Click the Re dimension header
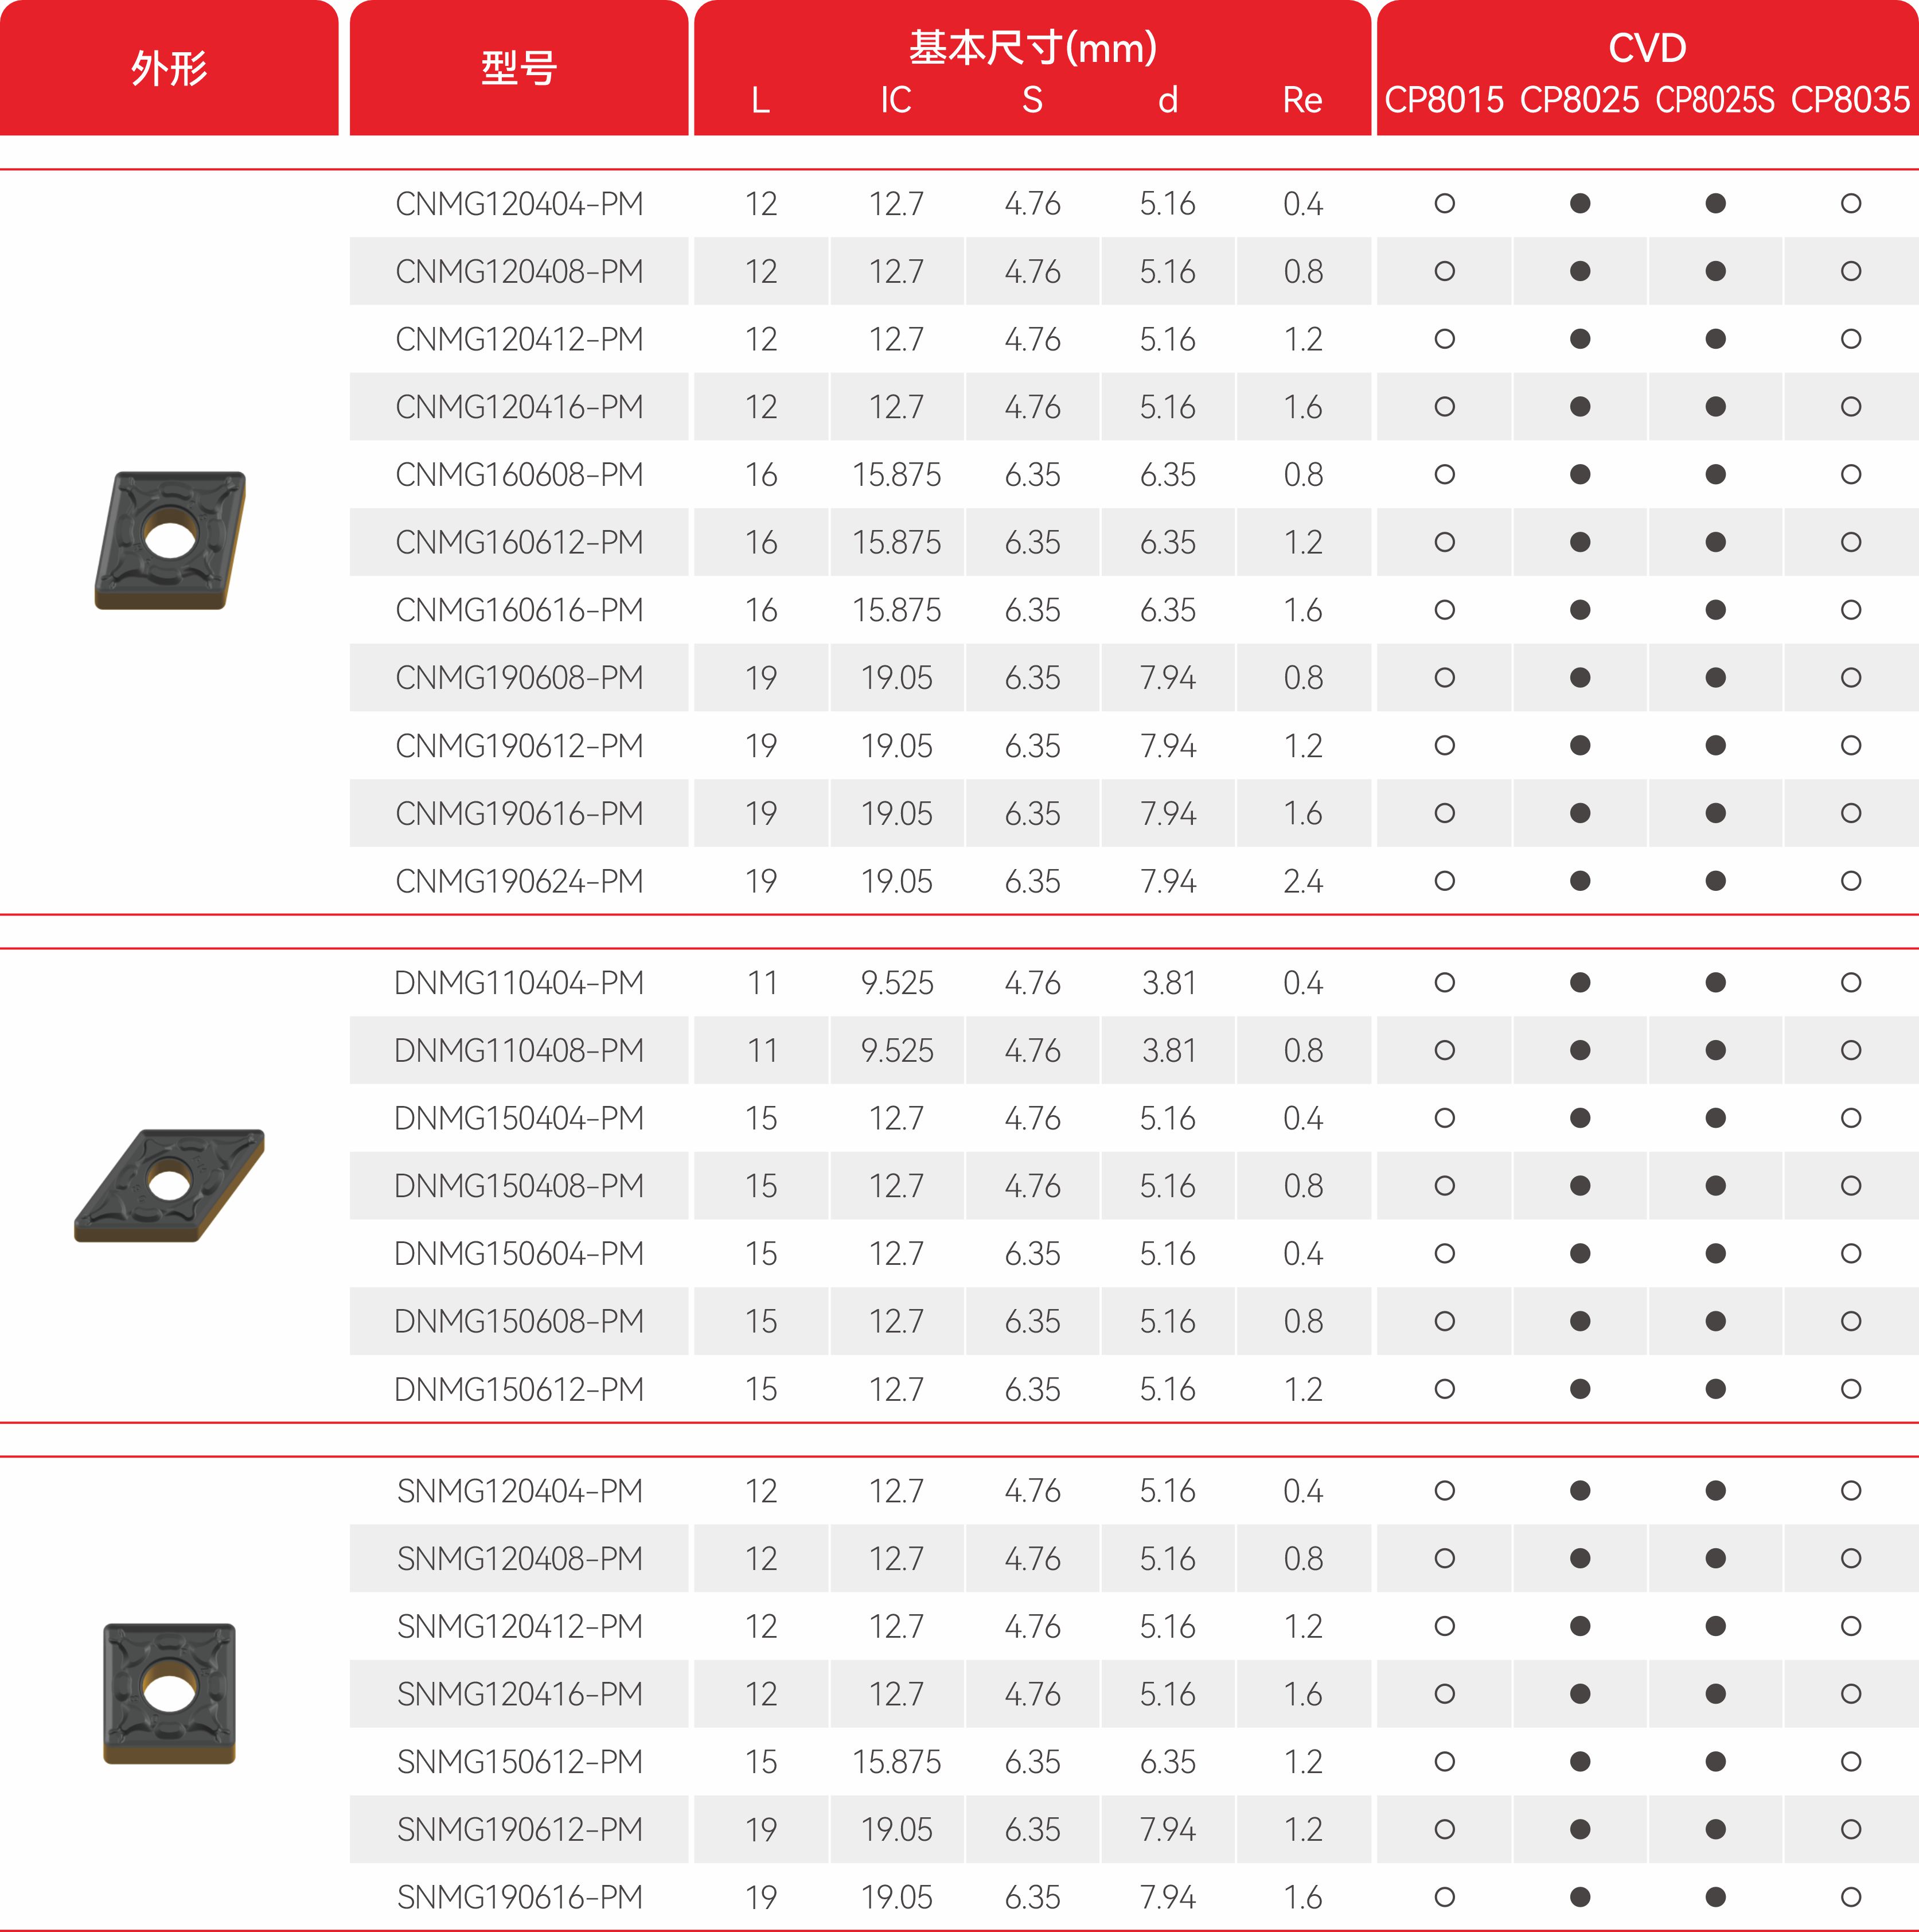Viewport: 1919px width, 1932px height. click(1303, 100)
